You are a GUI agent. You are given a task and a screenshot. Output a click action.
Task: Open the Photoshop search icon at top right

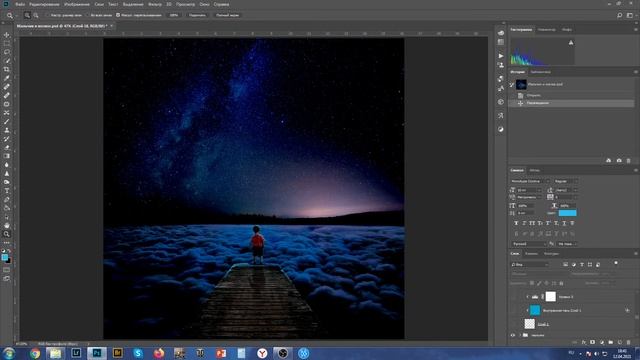pos(620,15)
